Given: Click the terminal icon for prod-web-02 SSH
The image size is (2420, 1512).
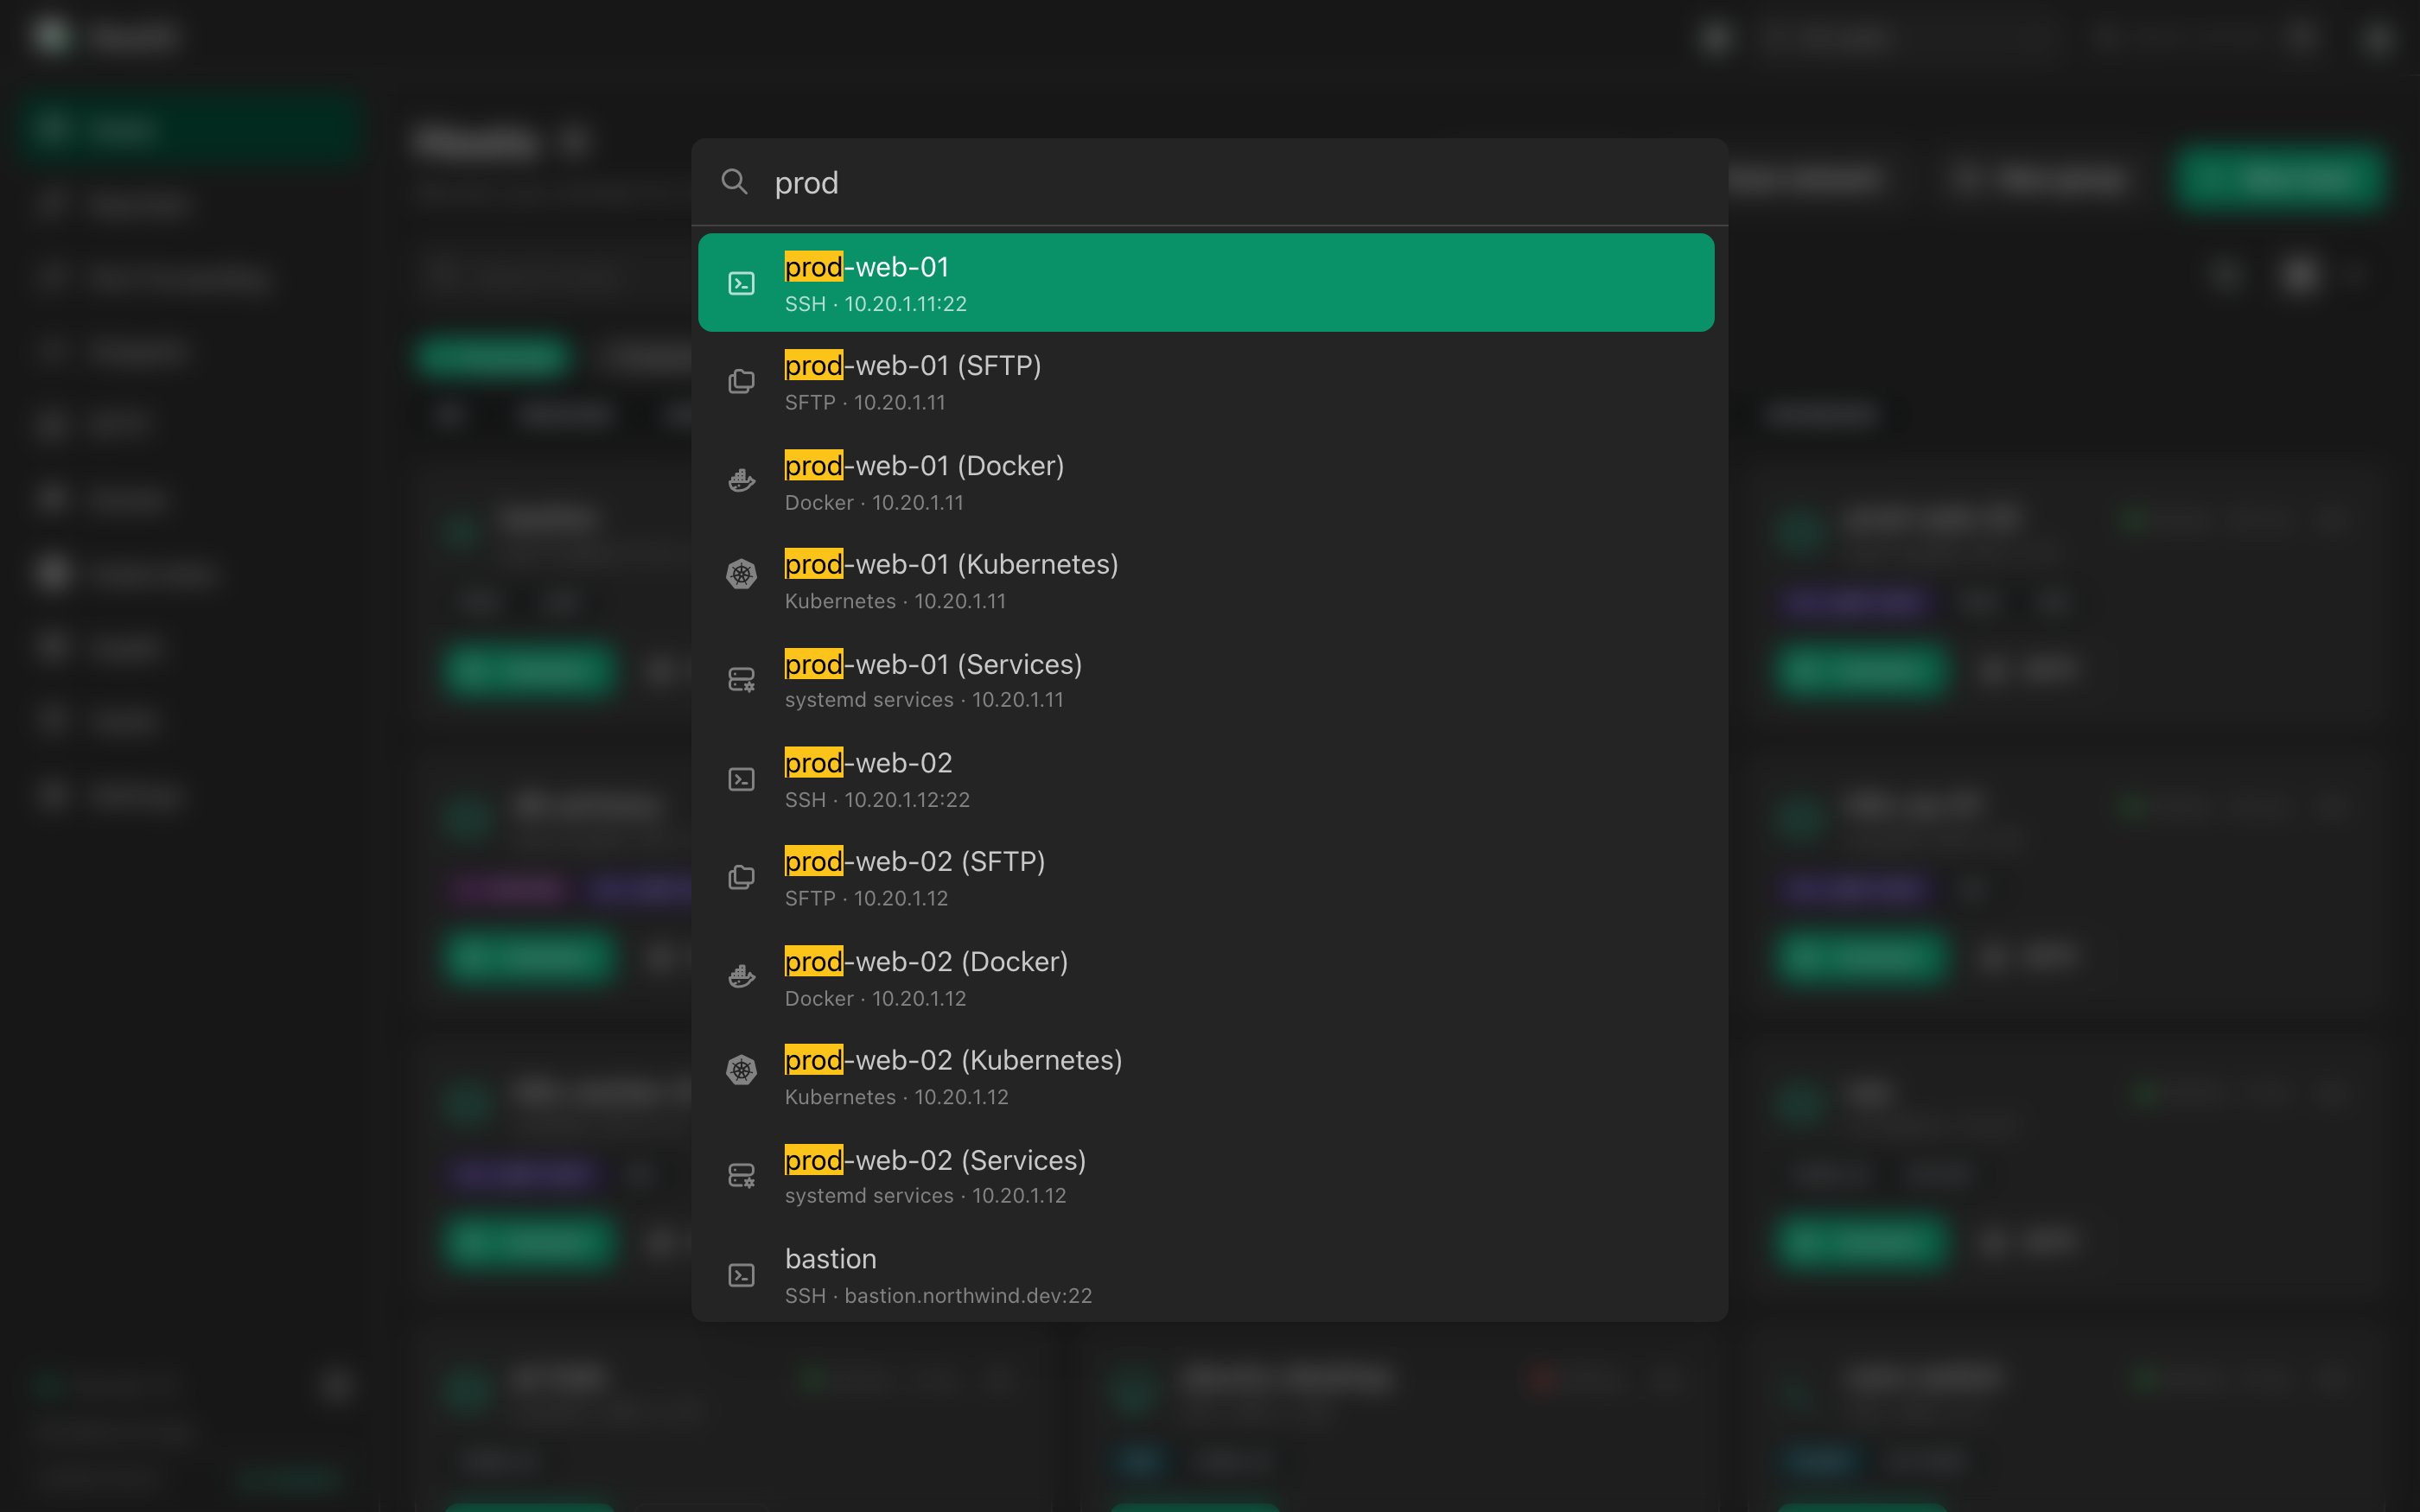Looking at the screenshot, I should click(741, 779).
